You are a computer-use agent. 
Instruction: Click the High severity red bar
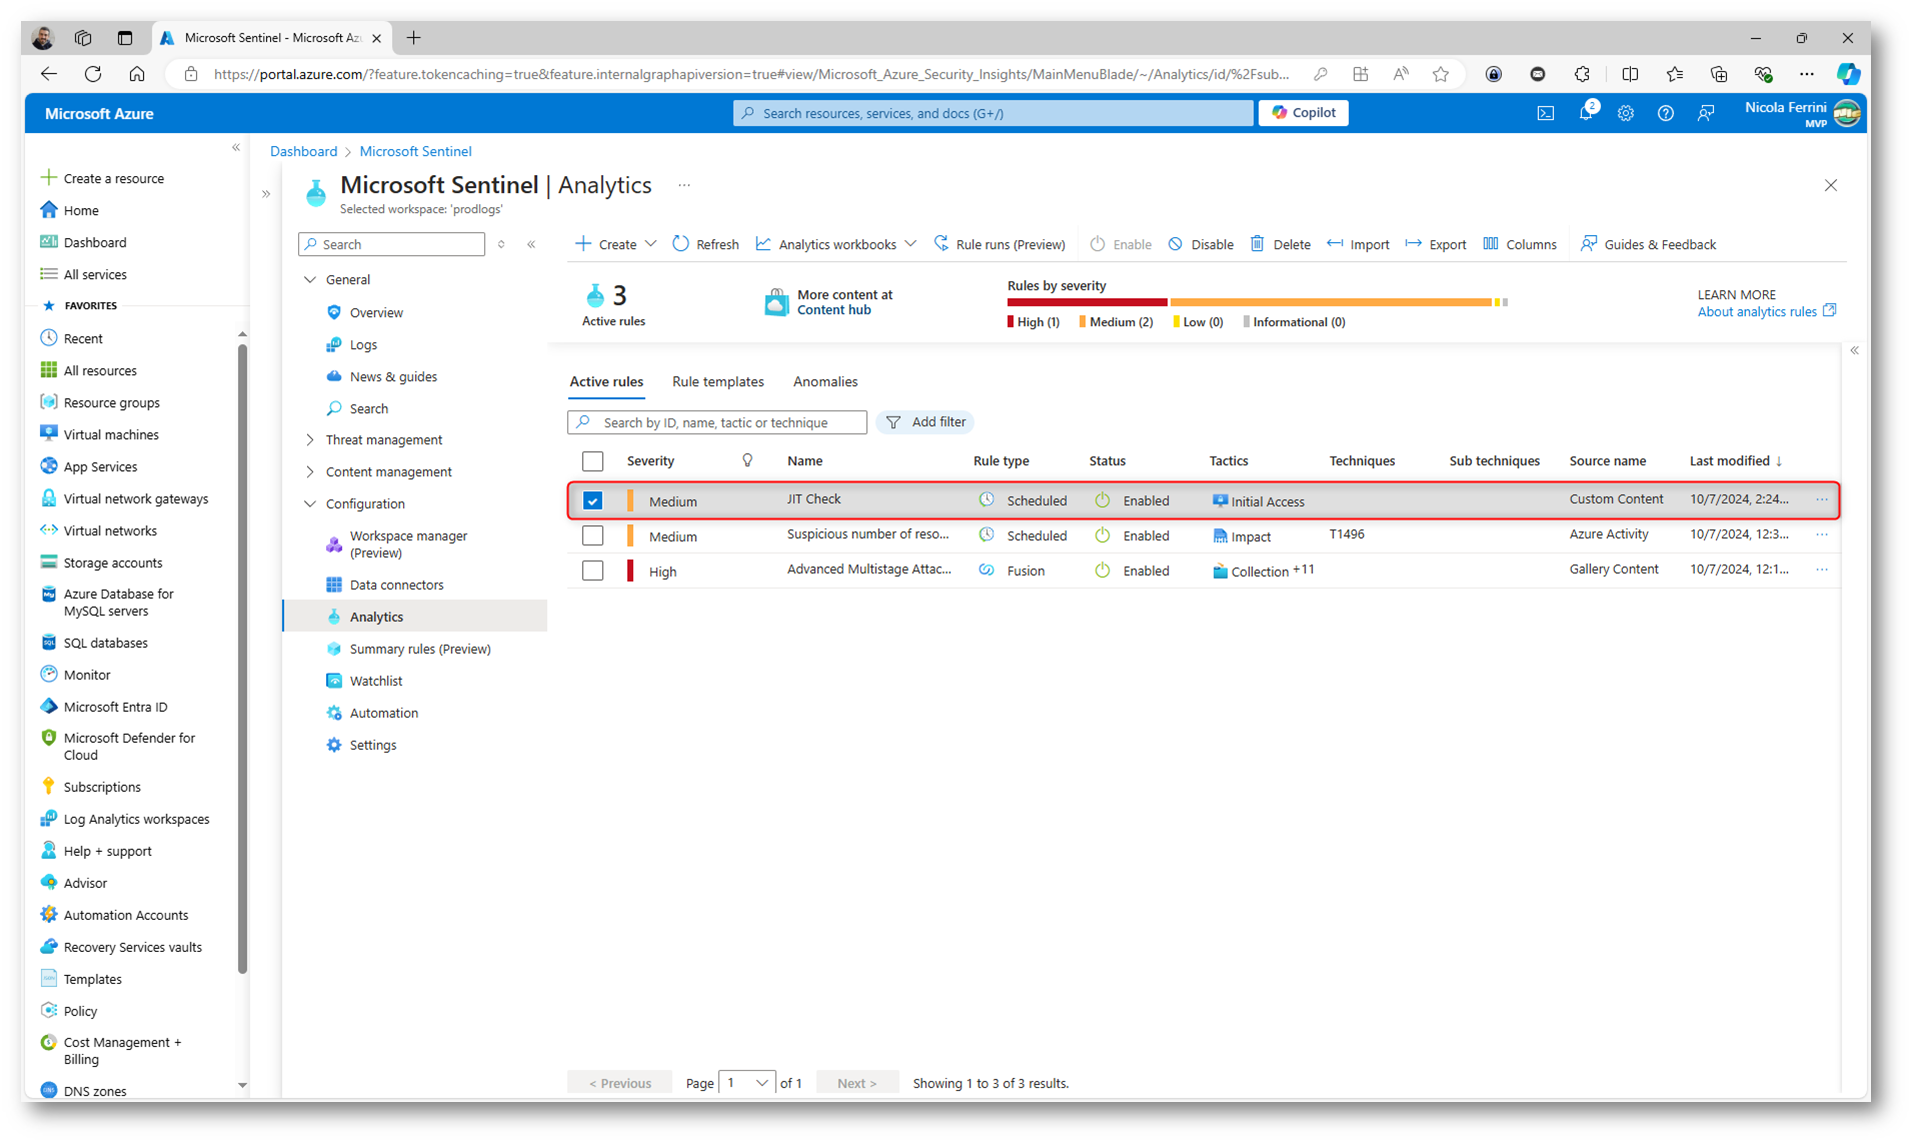[1087, 302]
